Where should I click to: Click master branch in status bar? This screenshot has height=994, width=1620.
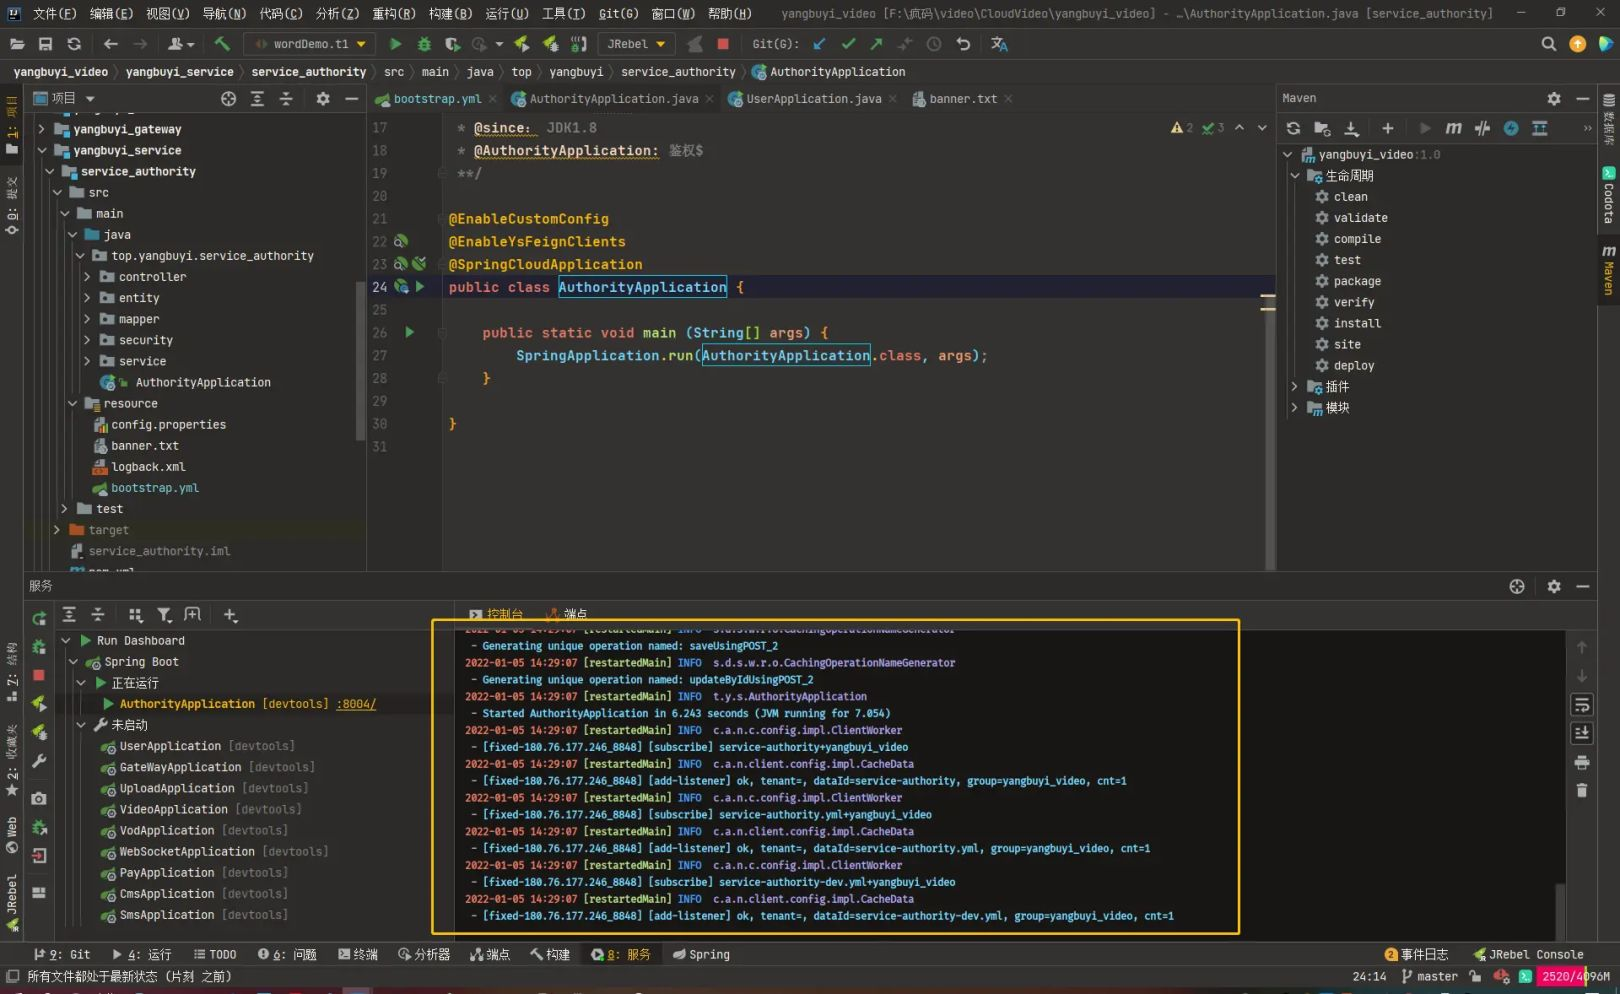(x=1430, y=977)
